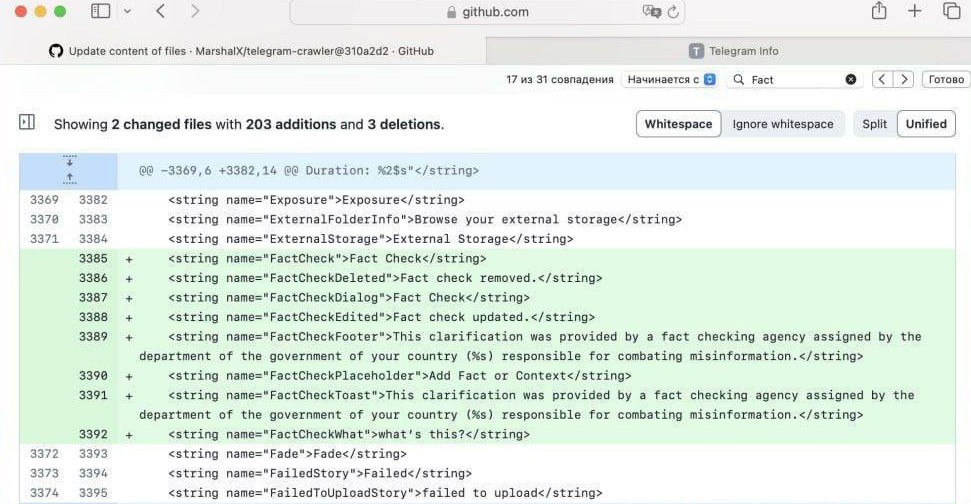Show the tab overview icon

[951, 11]
